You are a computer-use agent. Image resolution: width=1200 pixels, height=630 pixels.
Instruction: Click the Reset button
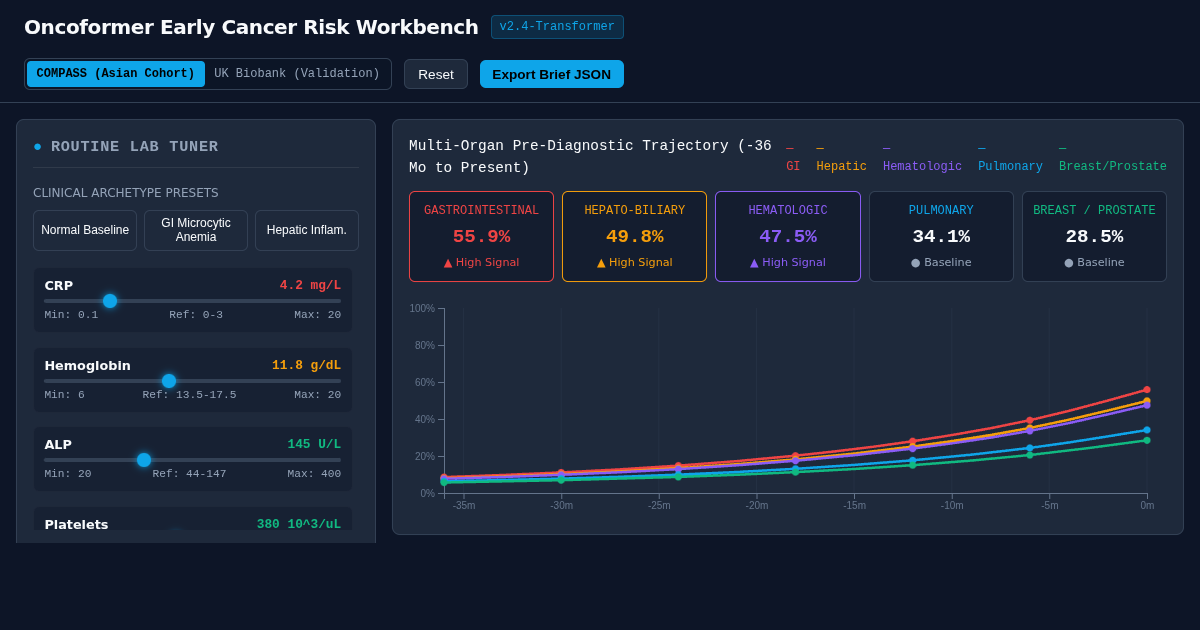pyautogui.click(x=436, y=74)
